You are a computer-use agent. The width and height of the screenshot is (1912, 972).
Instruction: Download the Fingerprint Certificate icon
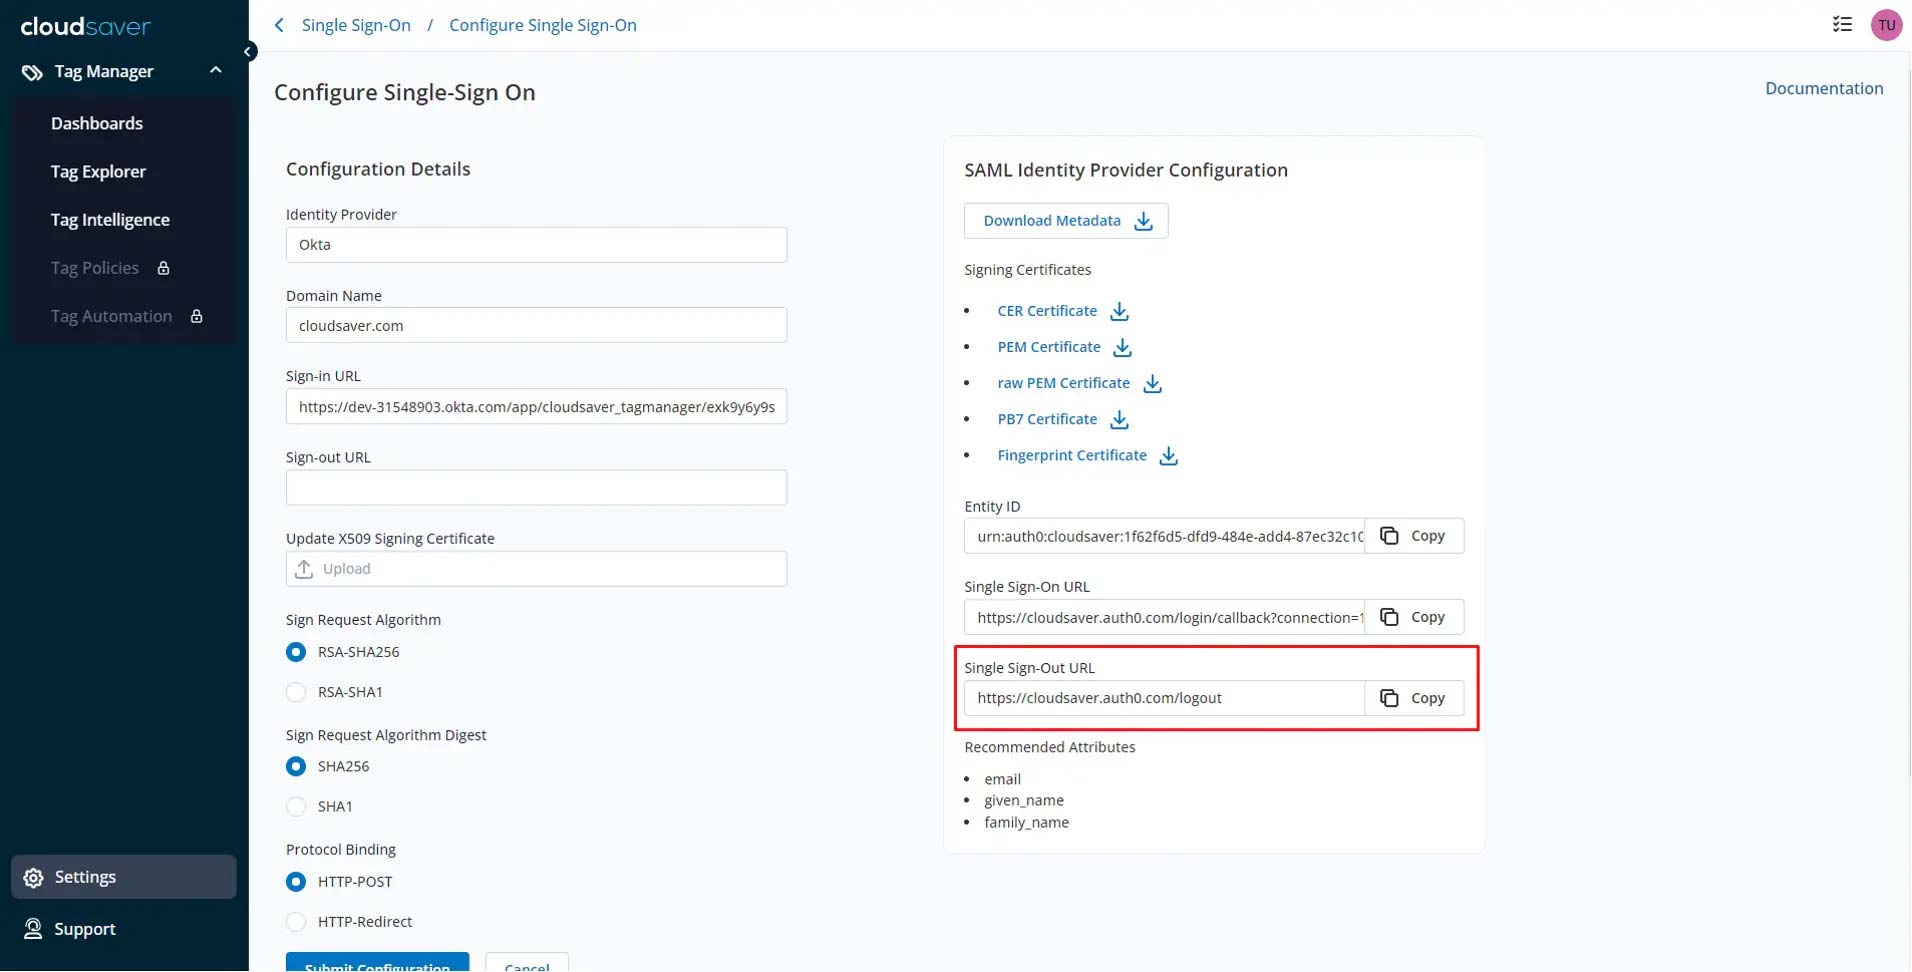[1168, 456]
